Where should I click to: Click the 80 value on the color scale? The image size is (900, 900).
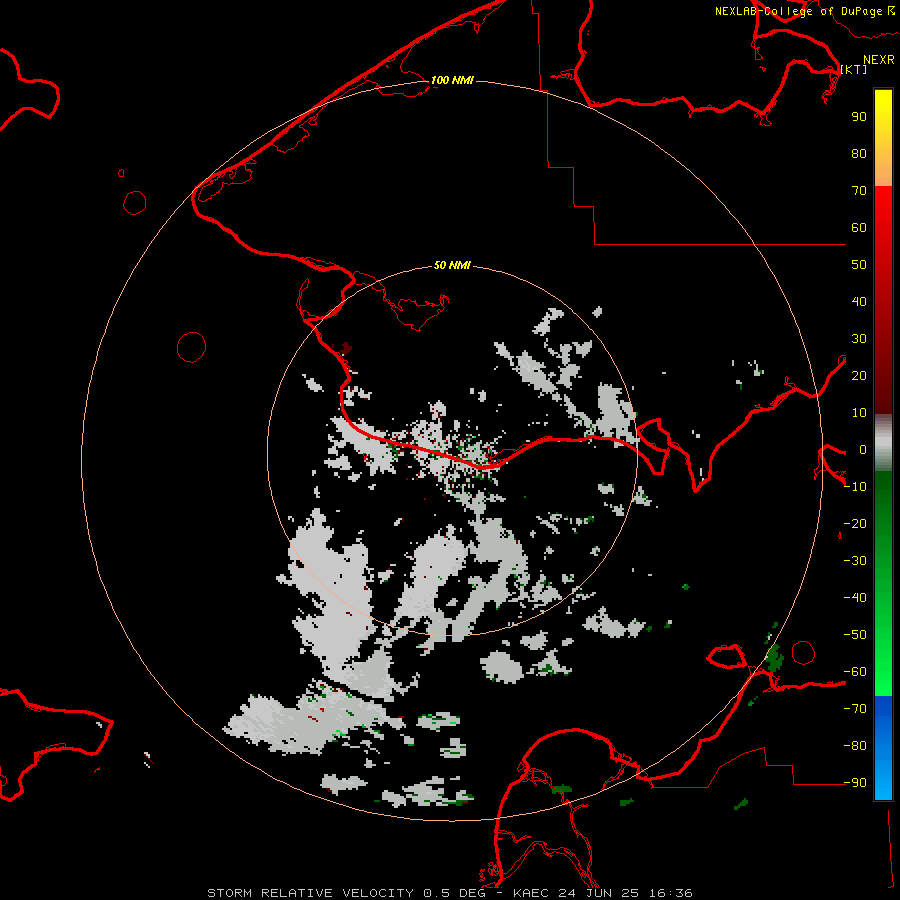click(x=859, y=153)
